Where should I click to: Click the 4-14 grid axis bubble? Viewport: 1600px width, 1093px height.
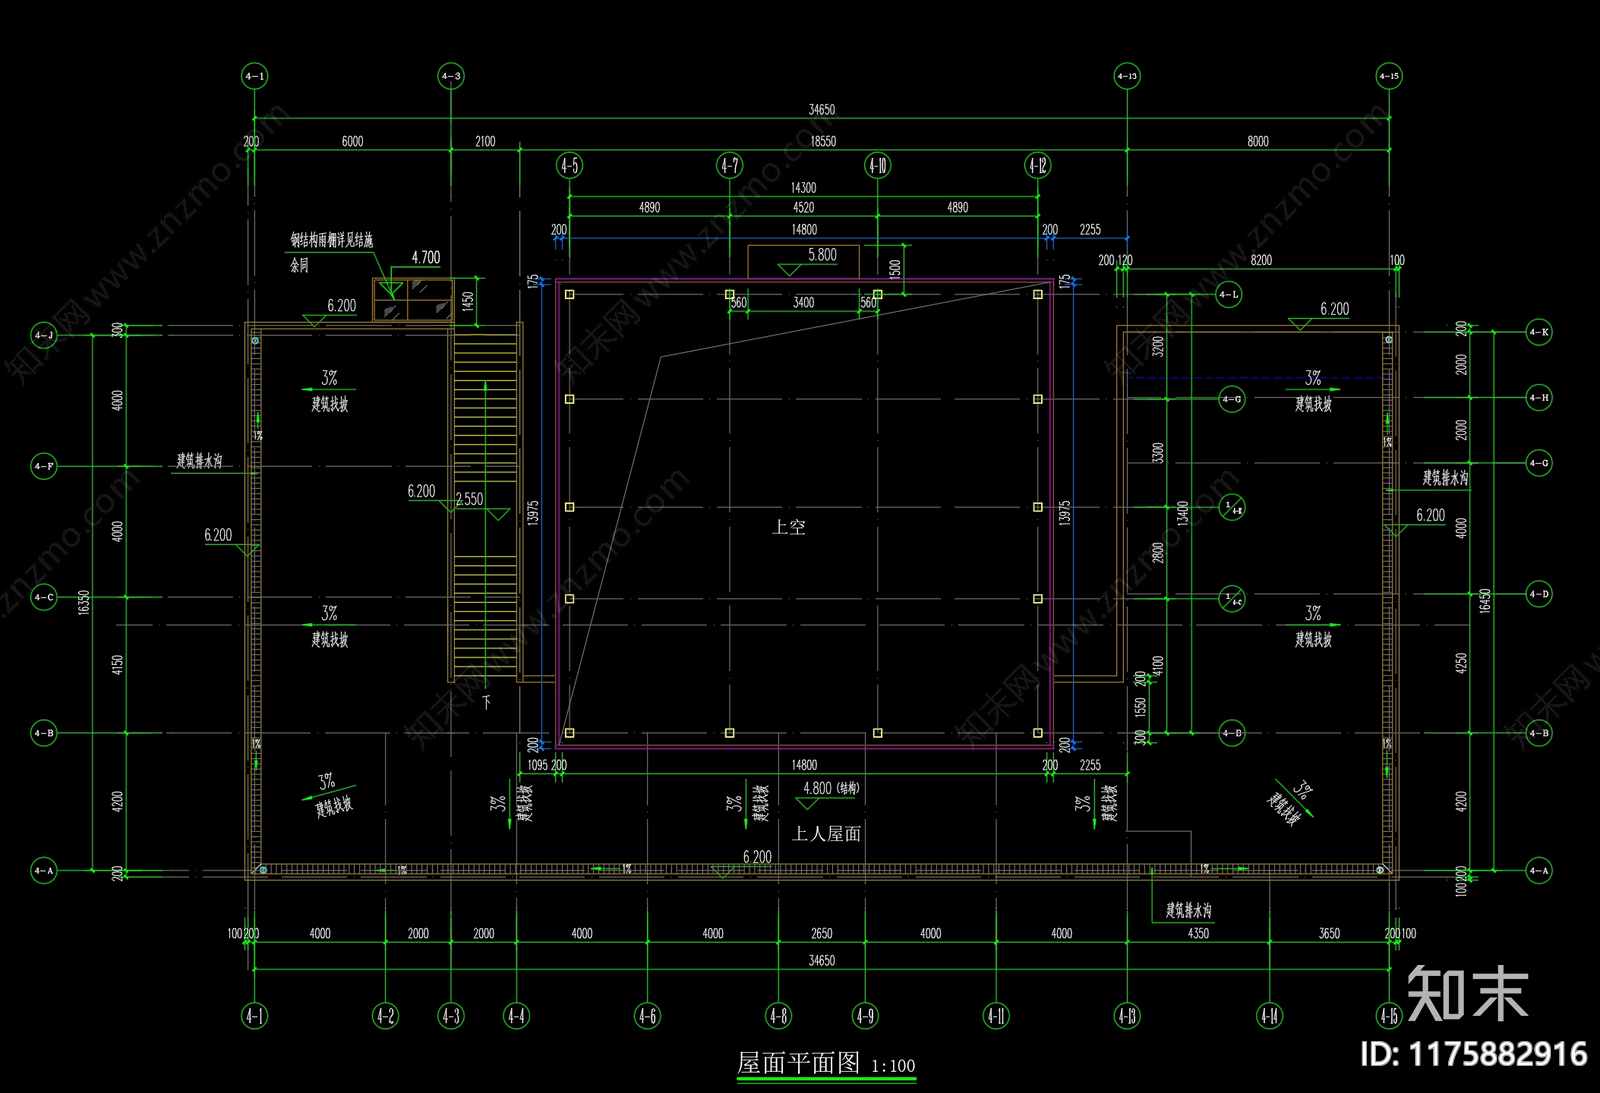click(x=1269, y=1016)
